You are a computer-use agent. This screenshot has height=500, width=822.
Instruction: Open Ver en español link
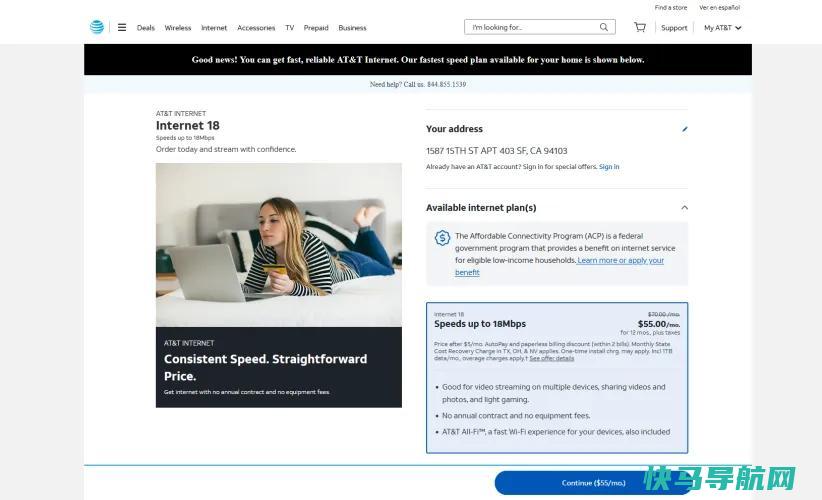(719, 8)
